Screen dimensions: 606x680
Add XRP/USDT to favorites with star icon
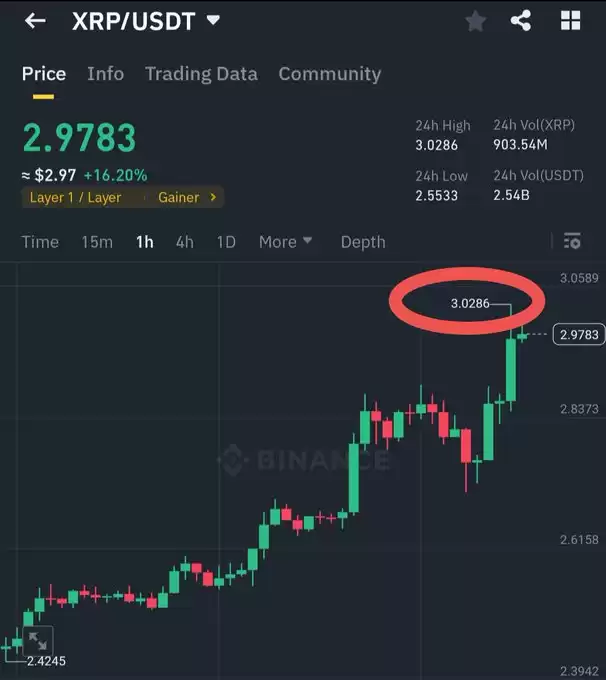click(475, 21)
